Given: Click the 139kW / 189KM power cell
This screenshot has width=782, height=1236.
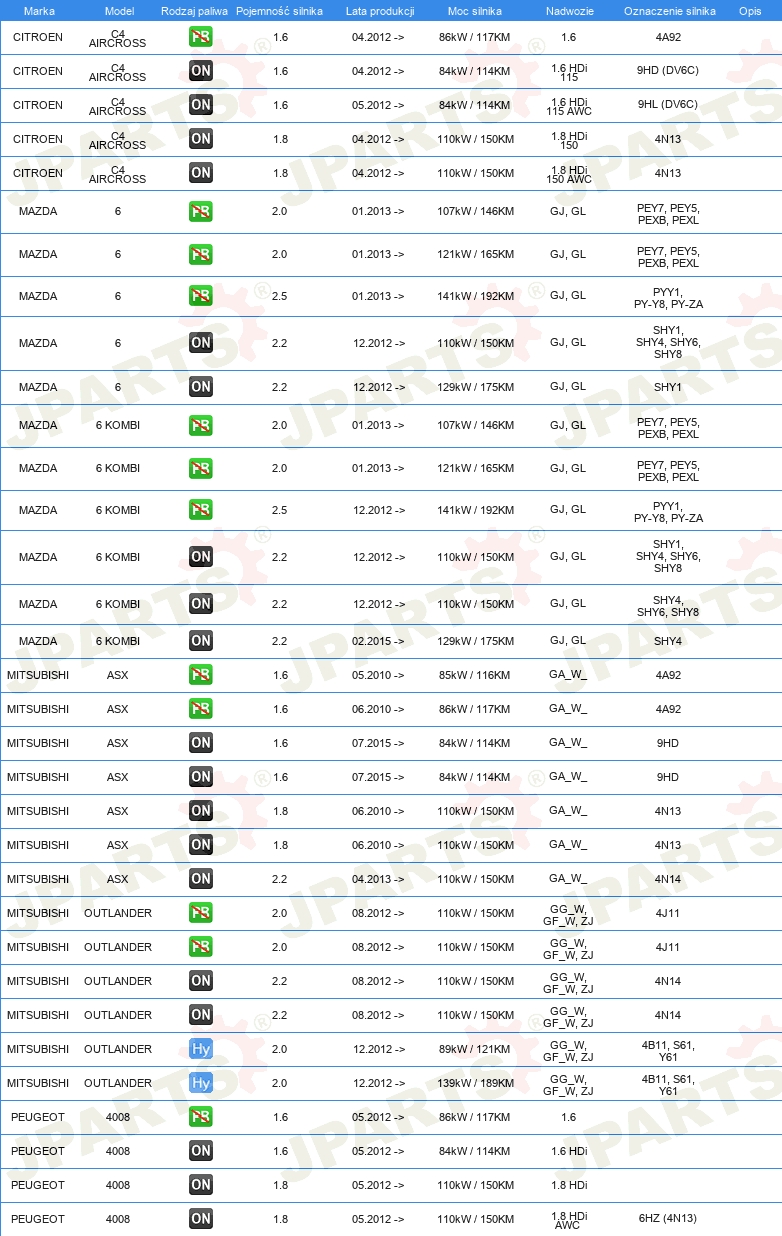Looking at the screenshot, I should click(x=475, y=1083).
